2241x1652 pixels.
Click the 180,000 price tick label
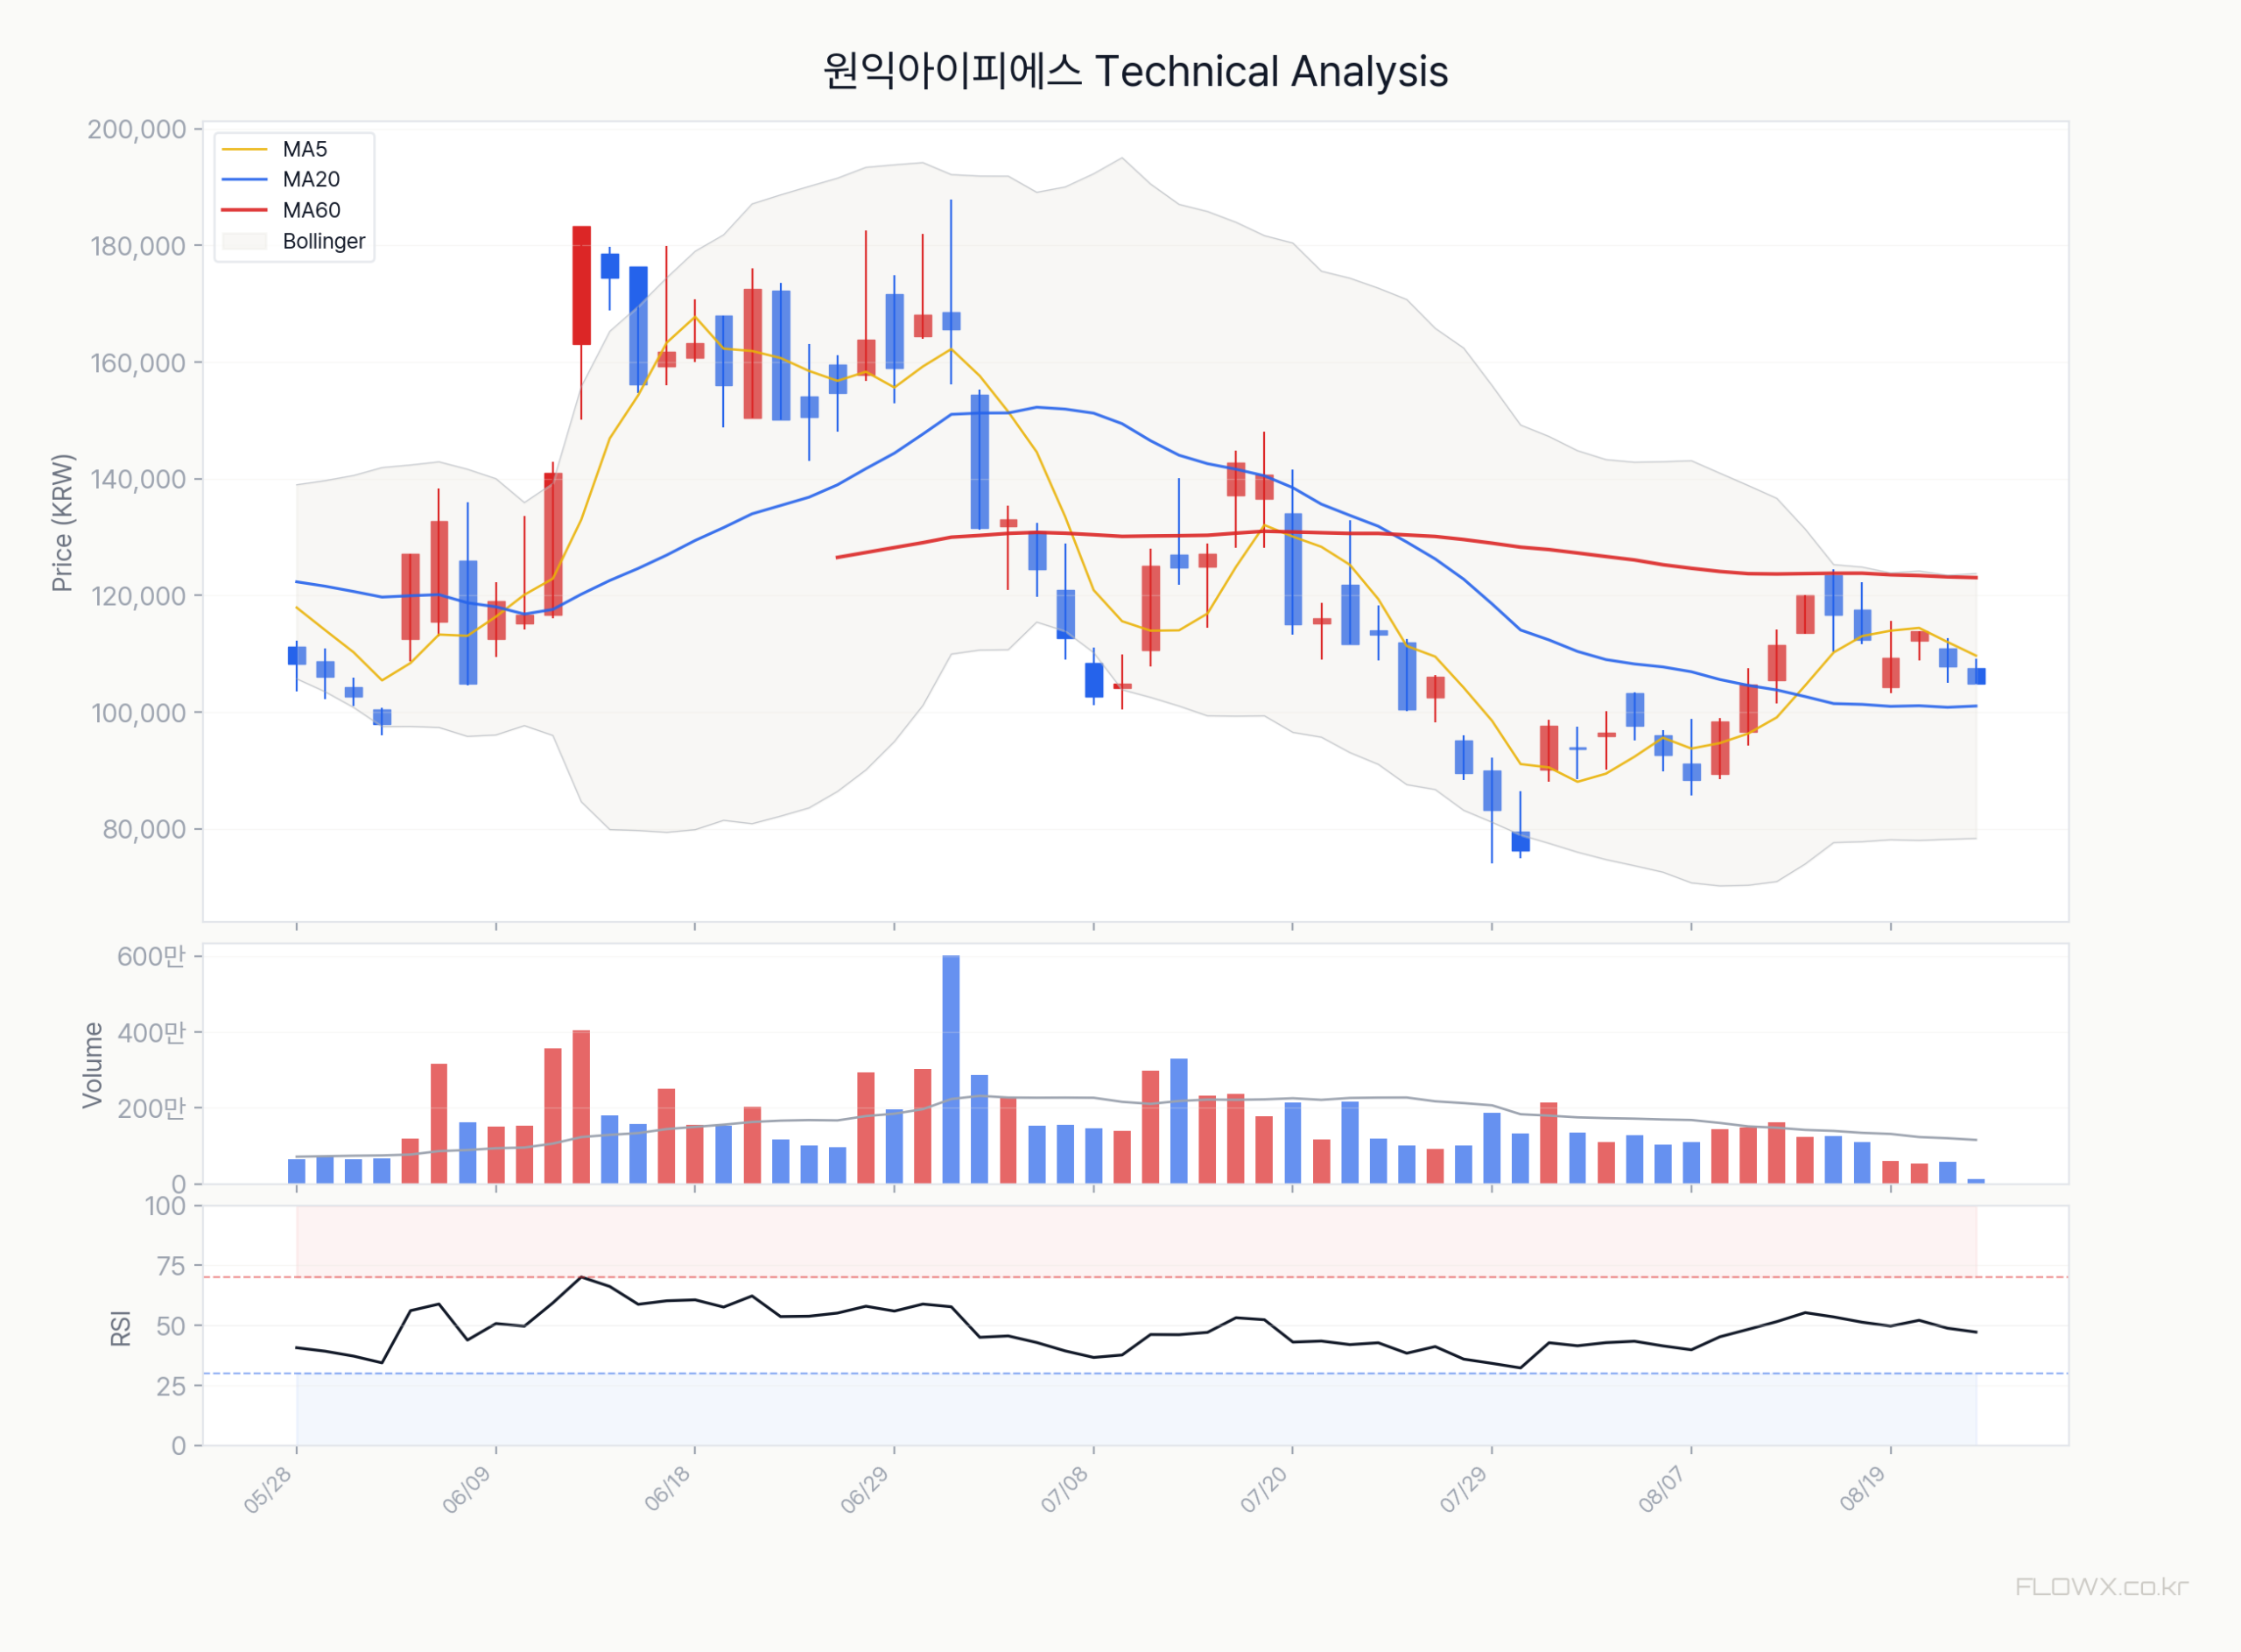click(138, 246)
